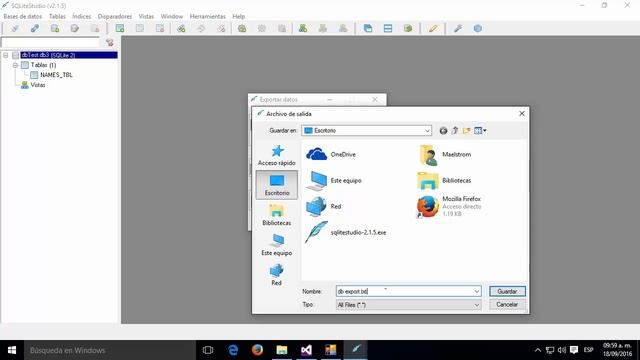Open the Herramientas menu

point(207,16)
